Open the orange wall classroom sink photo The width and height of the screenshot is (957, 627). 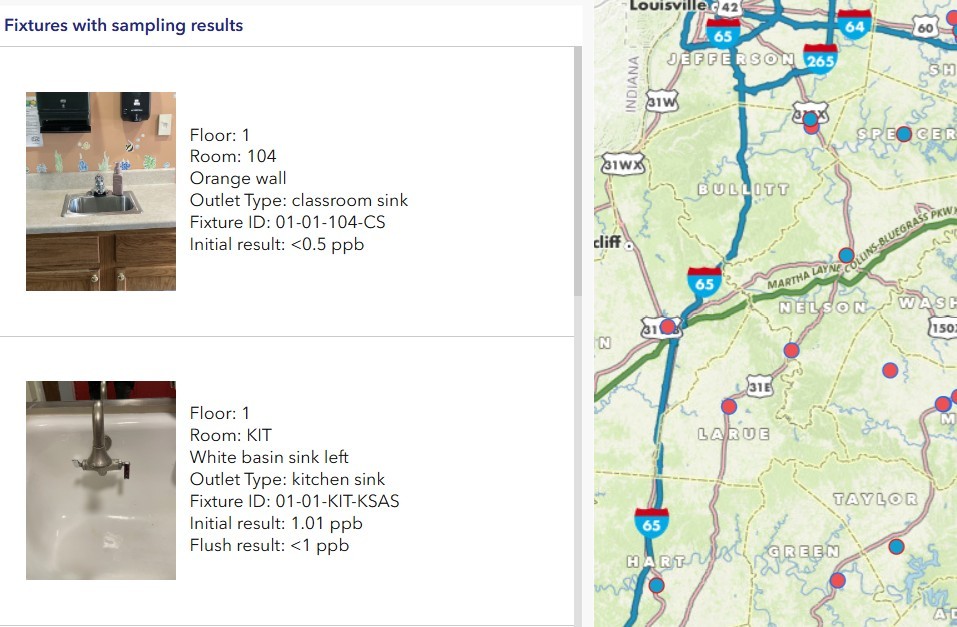pyautogui.click(x=101, y=191)
